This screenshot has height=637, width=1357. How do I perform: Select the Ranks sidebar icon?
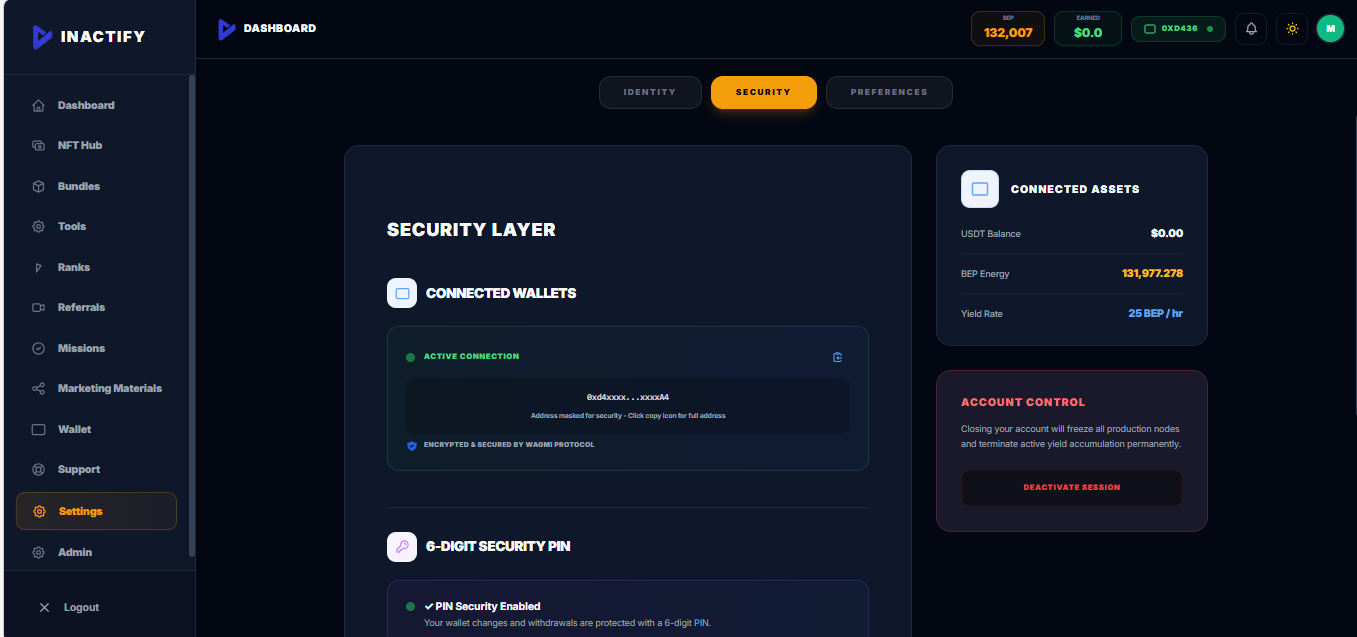click(38, 267)
